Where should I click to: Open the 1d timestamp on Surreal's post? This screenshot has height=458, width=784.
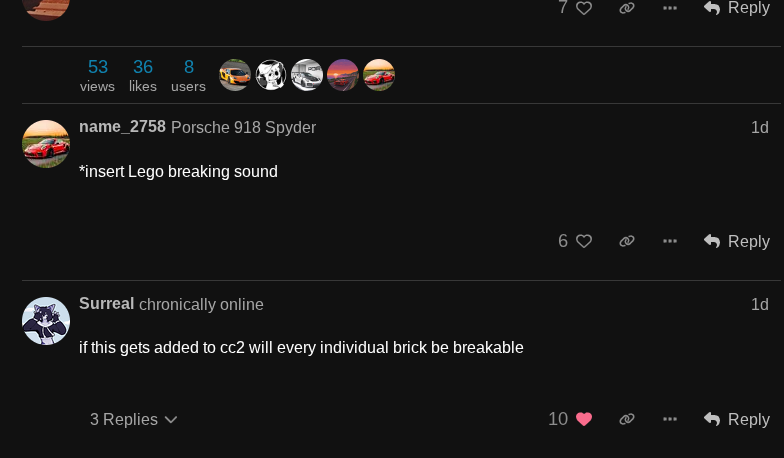[x=759, y=304]
